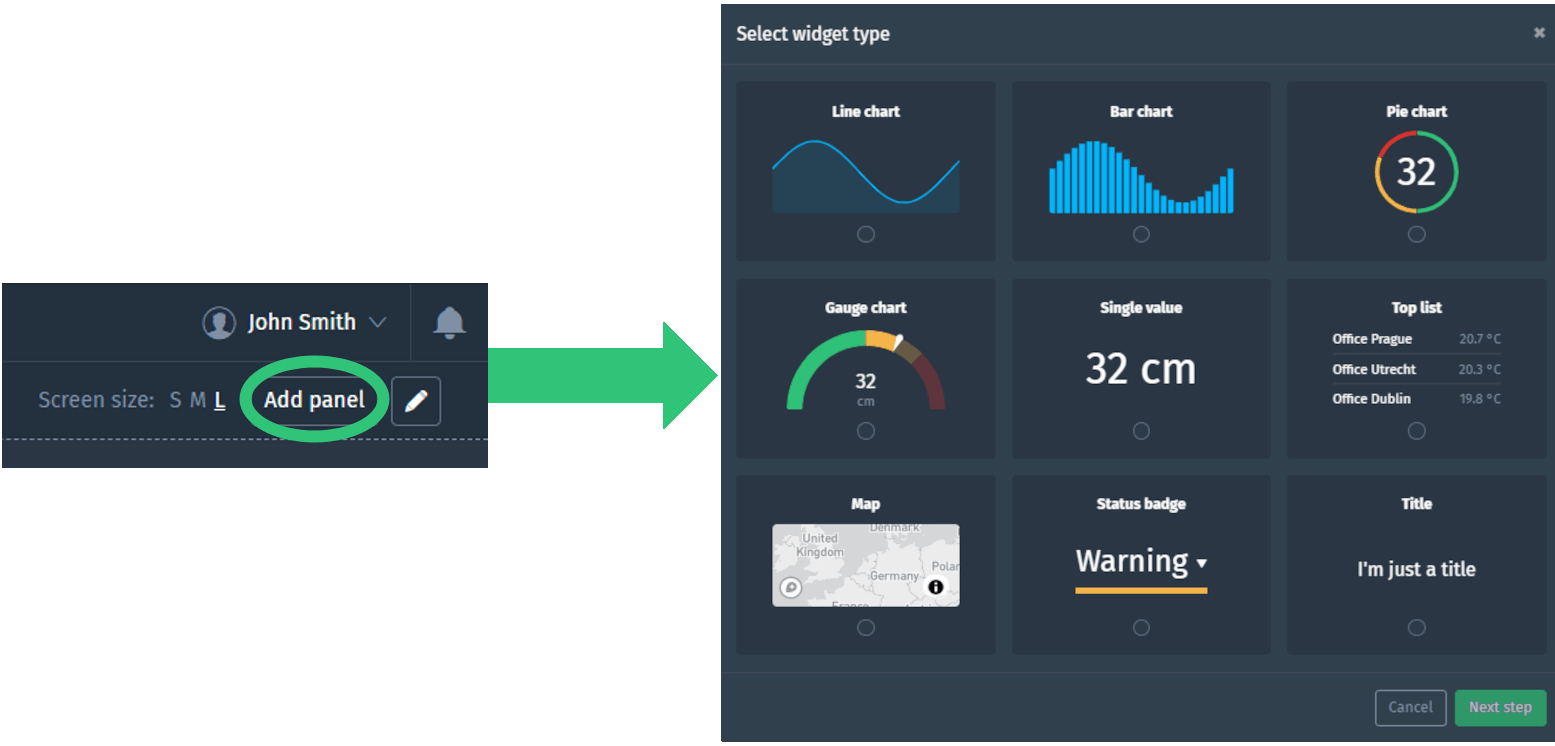This screenshot has height=746, width=1555.
Task: Close the Select widget type dialog
Action: pyautogui.click(x=1539, y=33)
